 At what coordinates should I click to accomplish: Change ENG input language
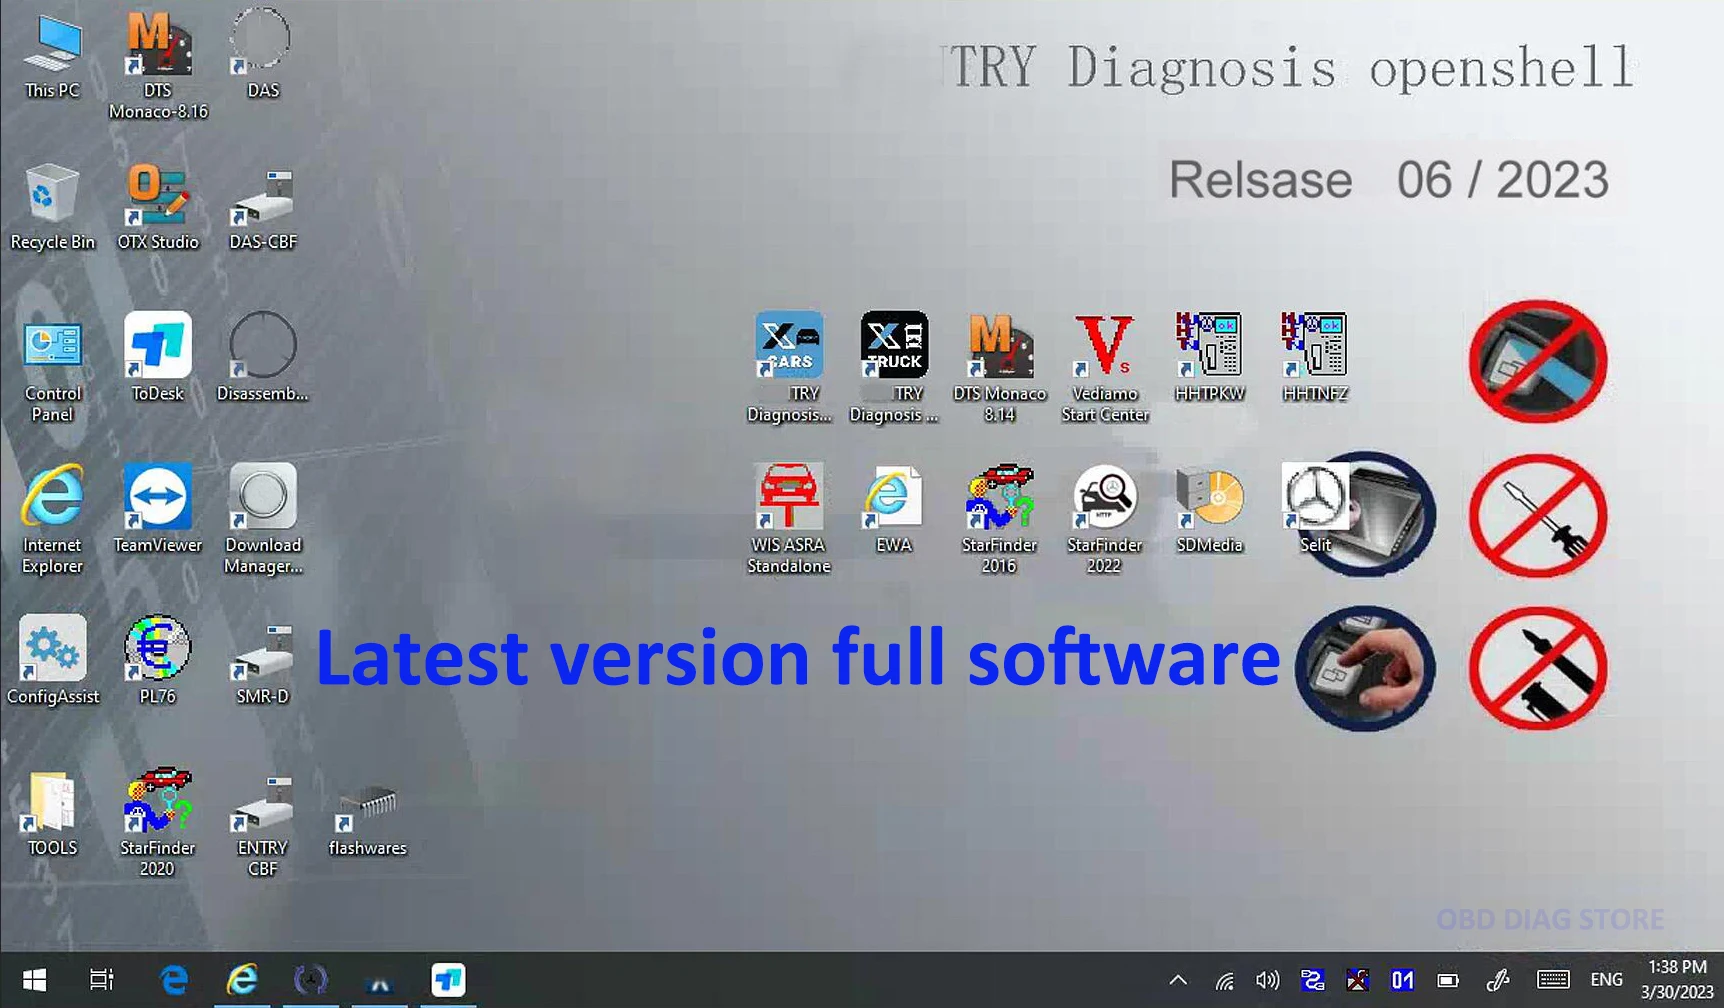coord(1607,980)
